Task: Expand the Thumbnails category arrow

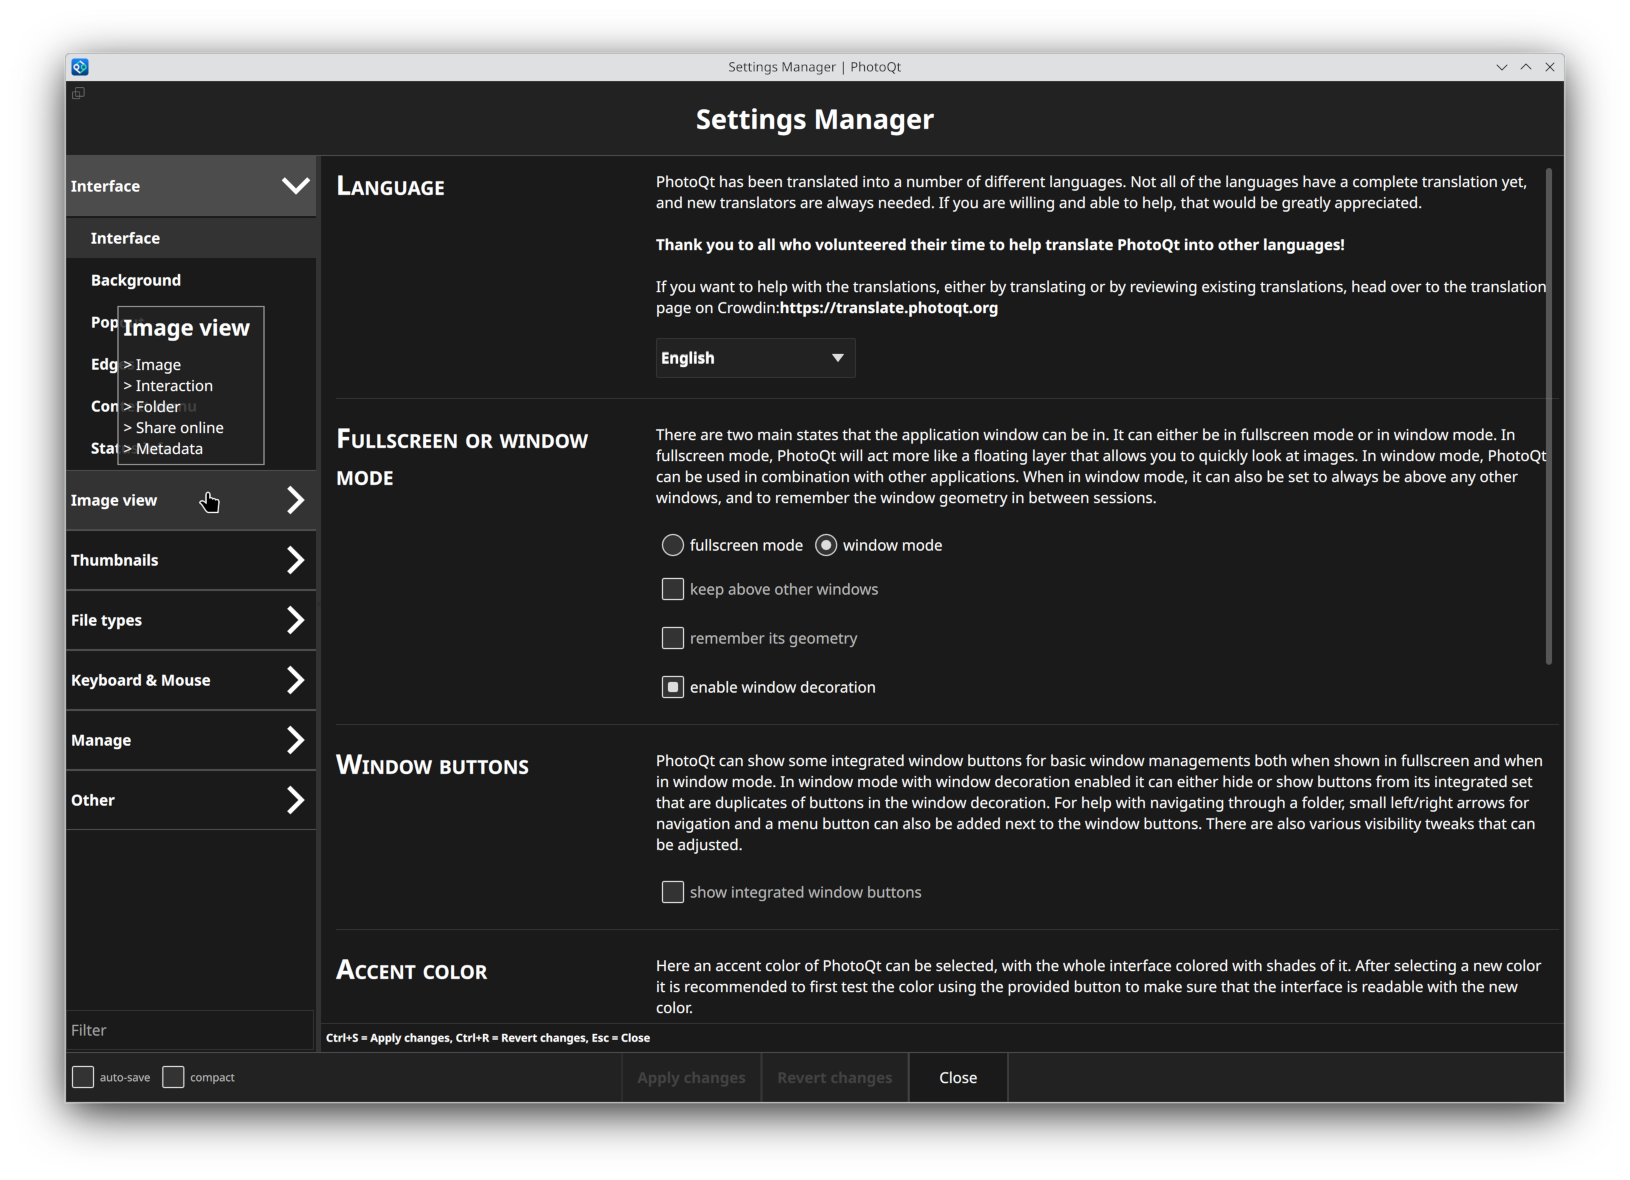Action: pos(295,560)
